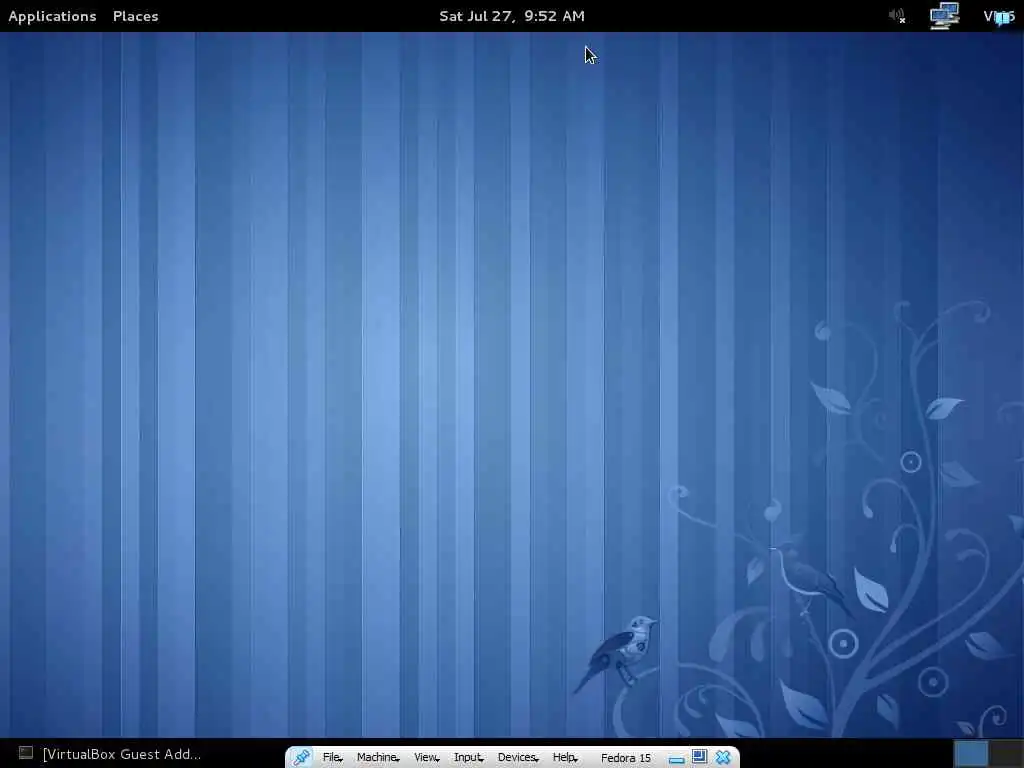Open the Machine menu in VirtualBox mini toolbar
Screen dimensions: 1024x768
(377, 758)
